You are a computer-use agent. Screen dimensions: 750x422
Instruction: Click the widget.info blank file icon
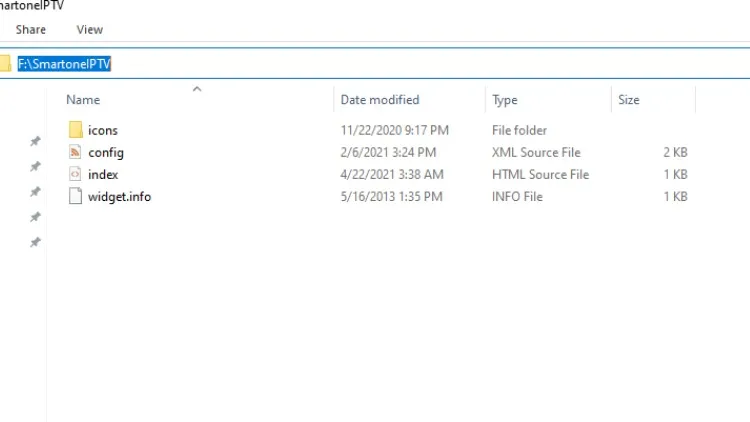click(x=76, y=196)
